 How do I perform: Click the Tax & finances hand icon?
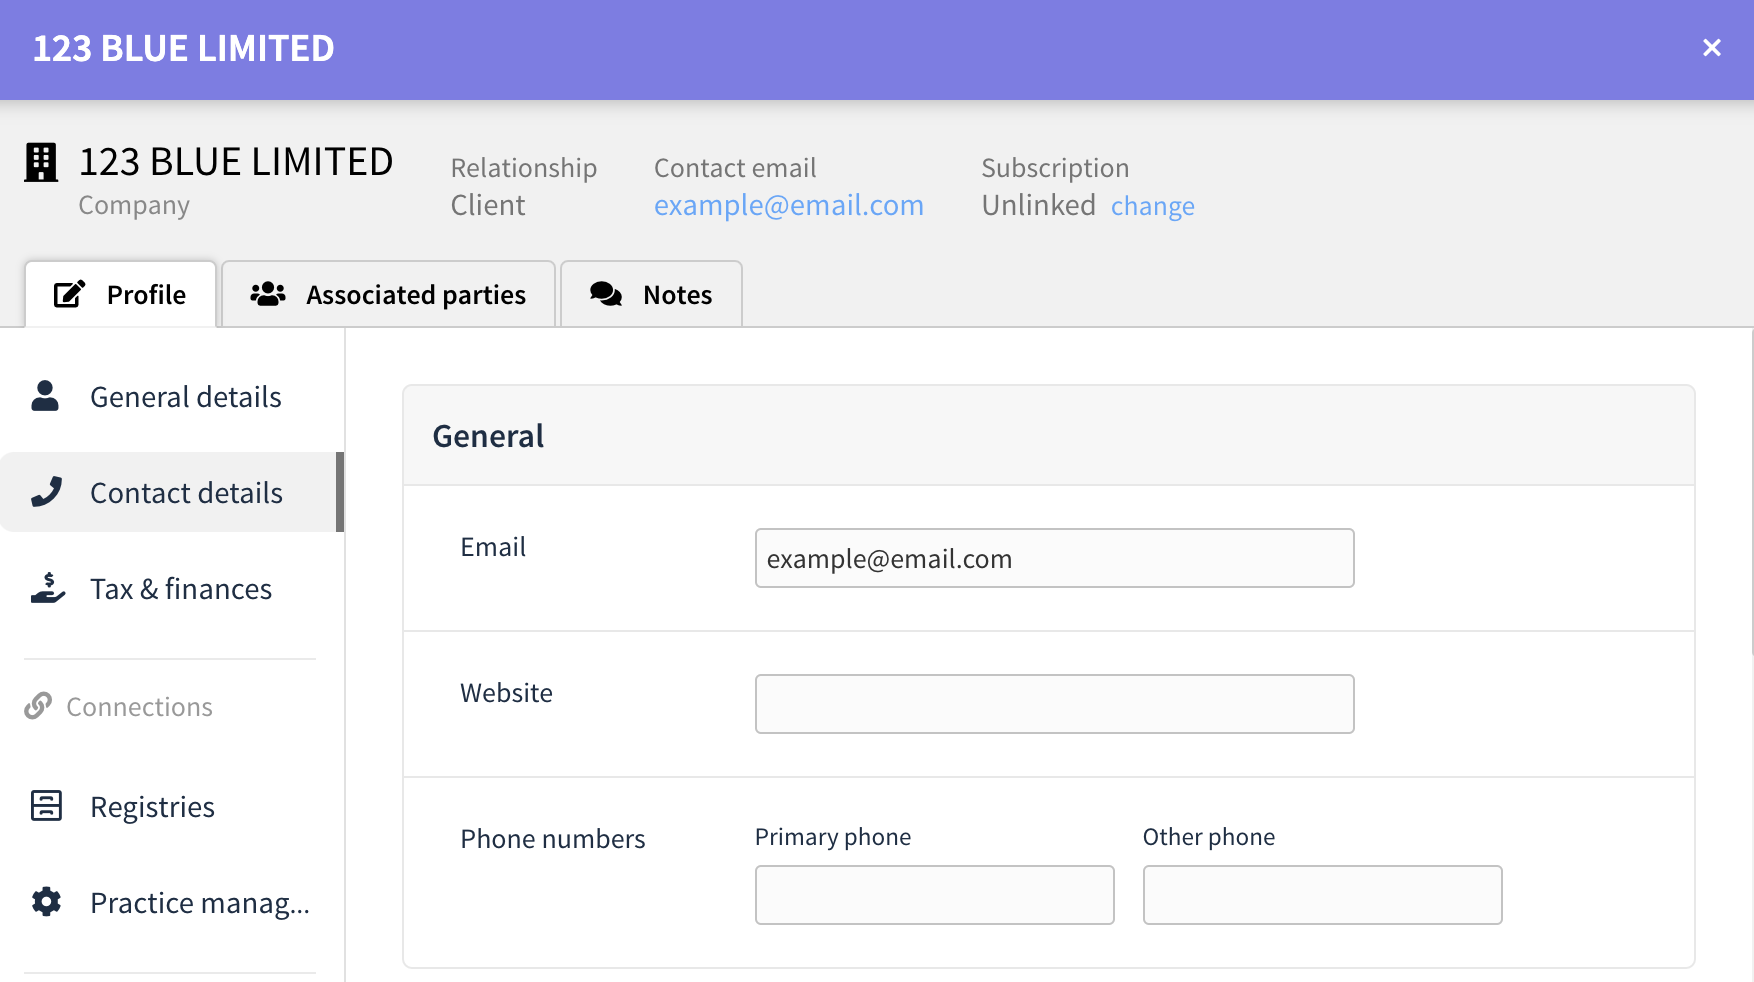click(47, 588)
